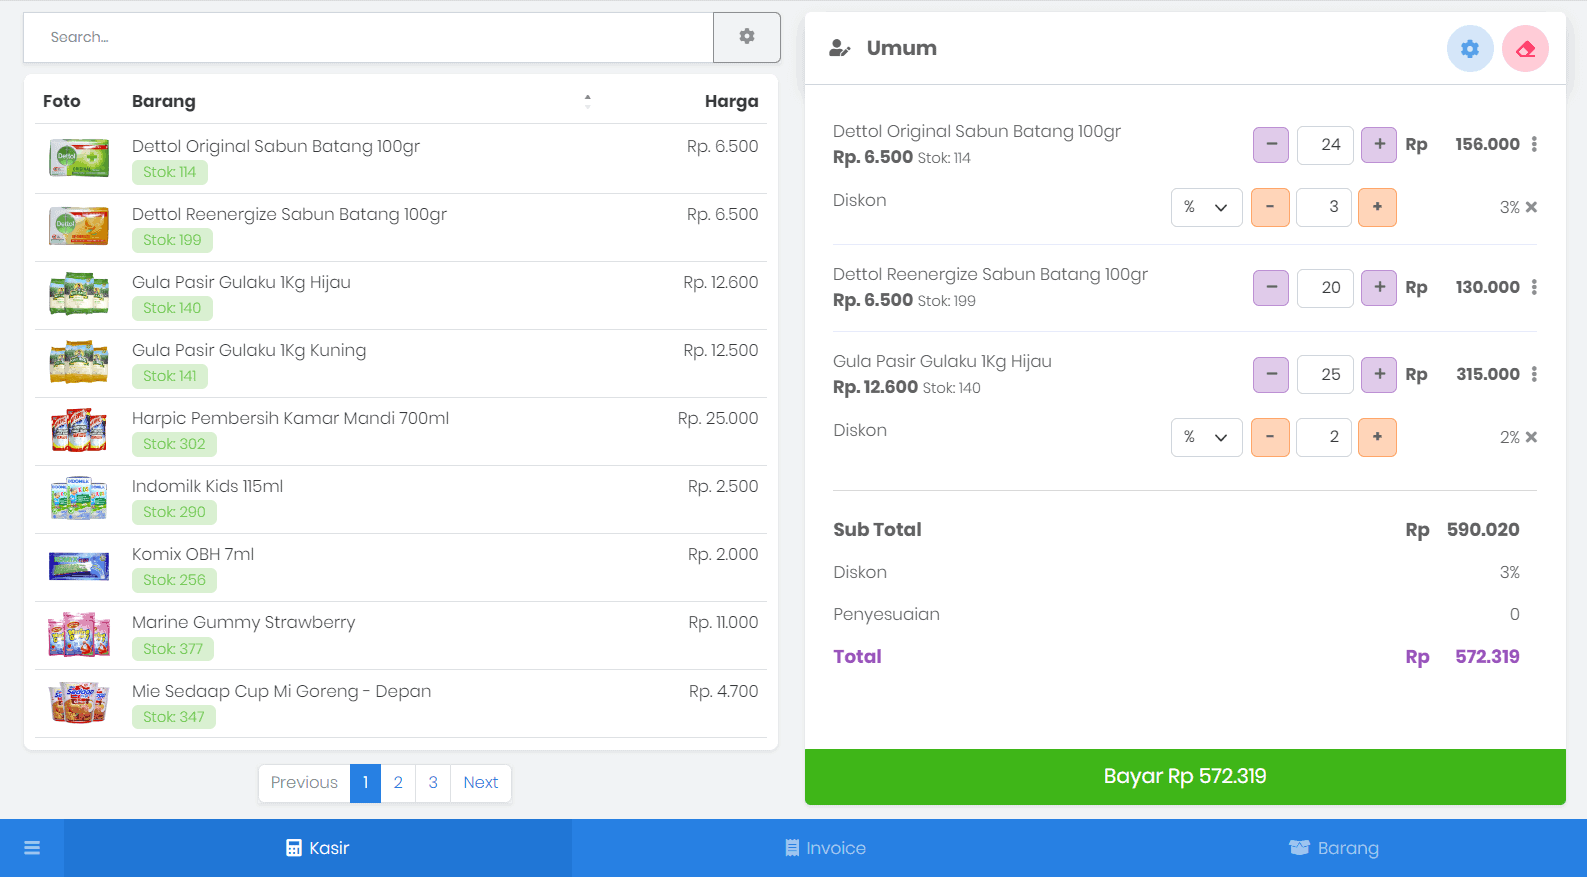Click the overall Diskon 3% value
This screenshot has width=1587, height=877.
coord(1509,572)
